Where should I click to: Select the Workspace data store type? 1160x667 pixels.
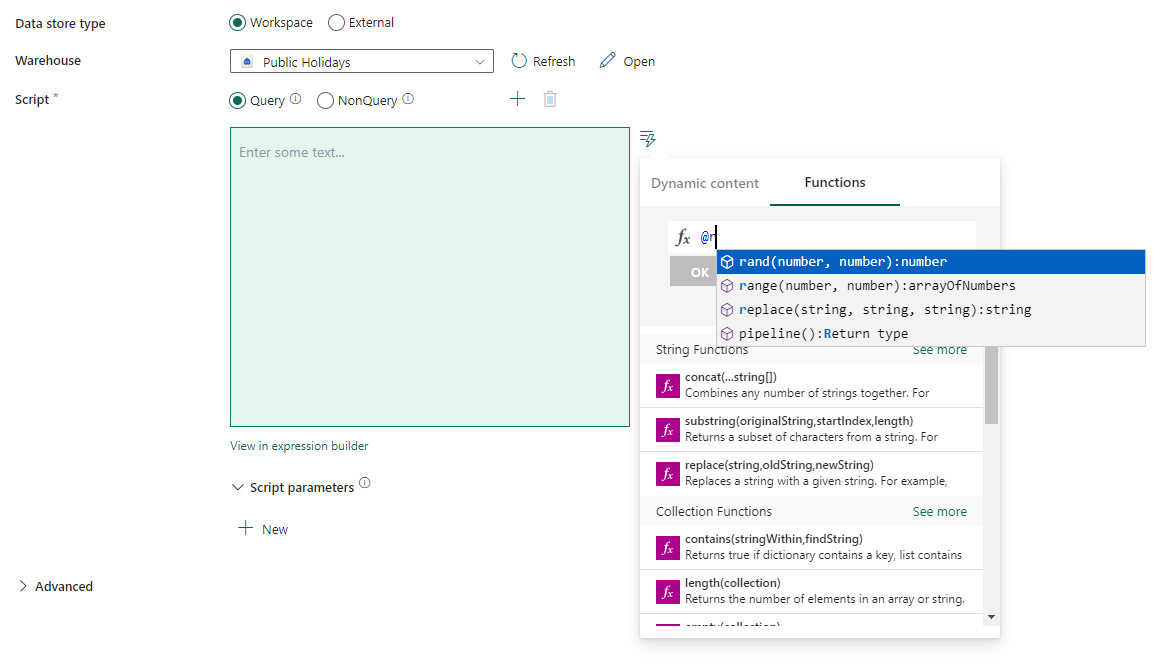[x=236, y=22]
